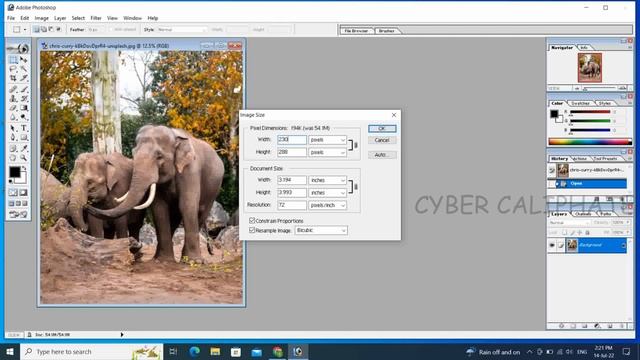Switch to the Channels tab

[583, 214]
